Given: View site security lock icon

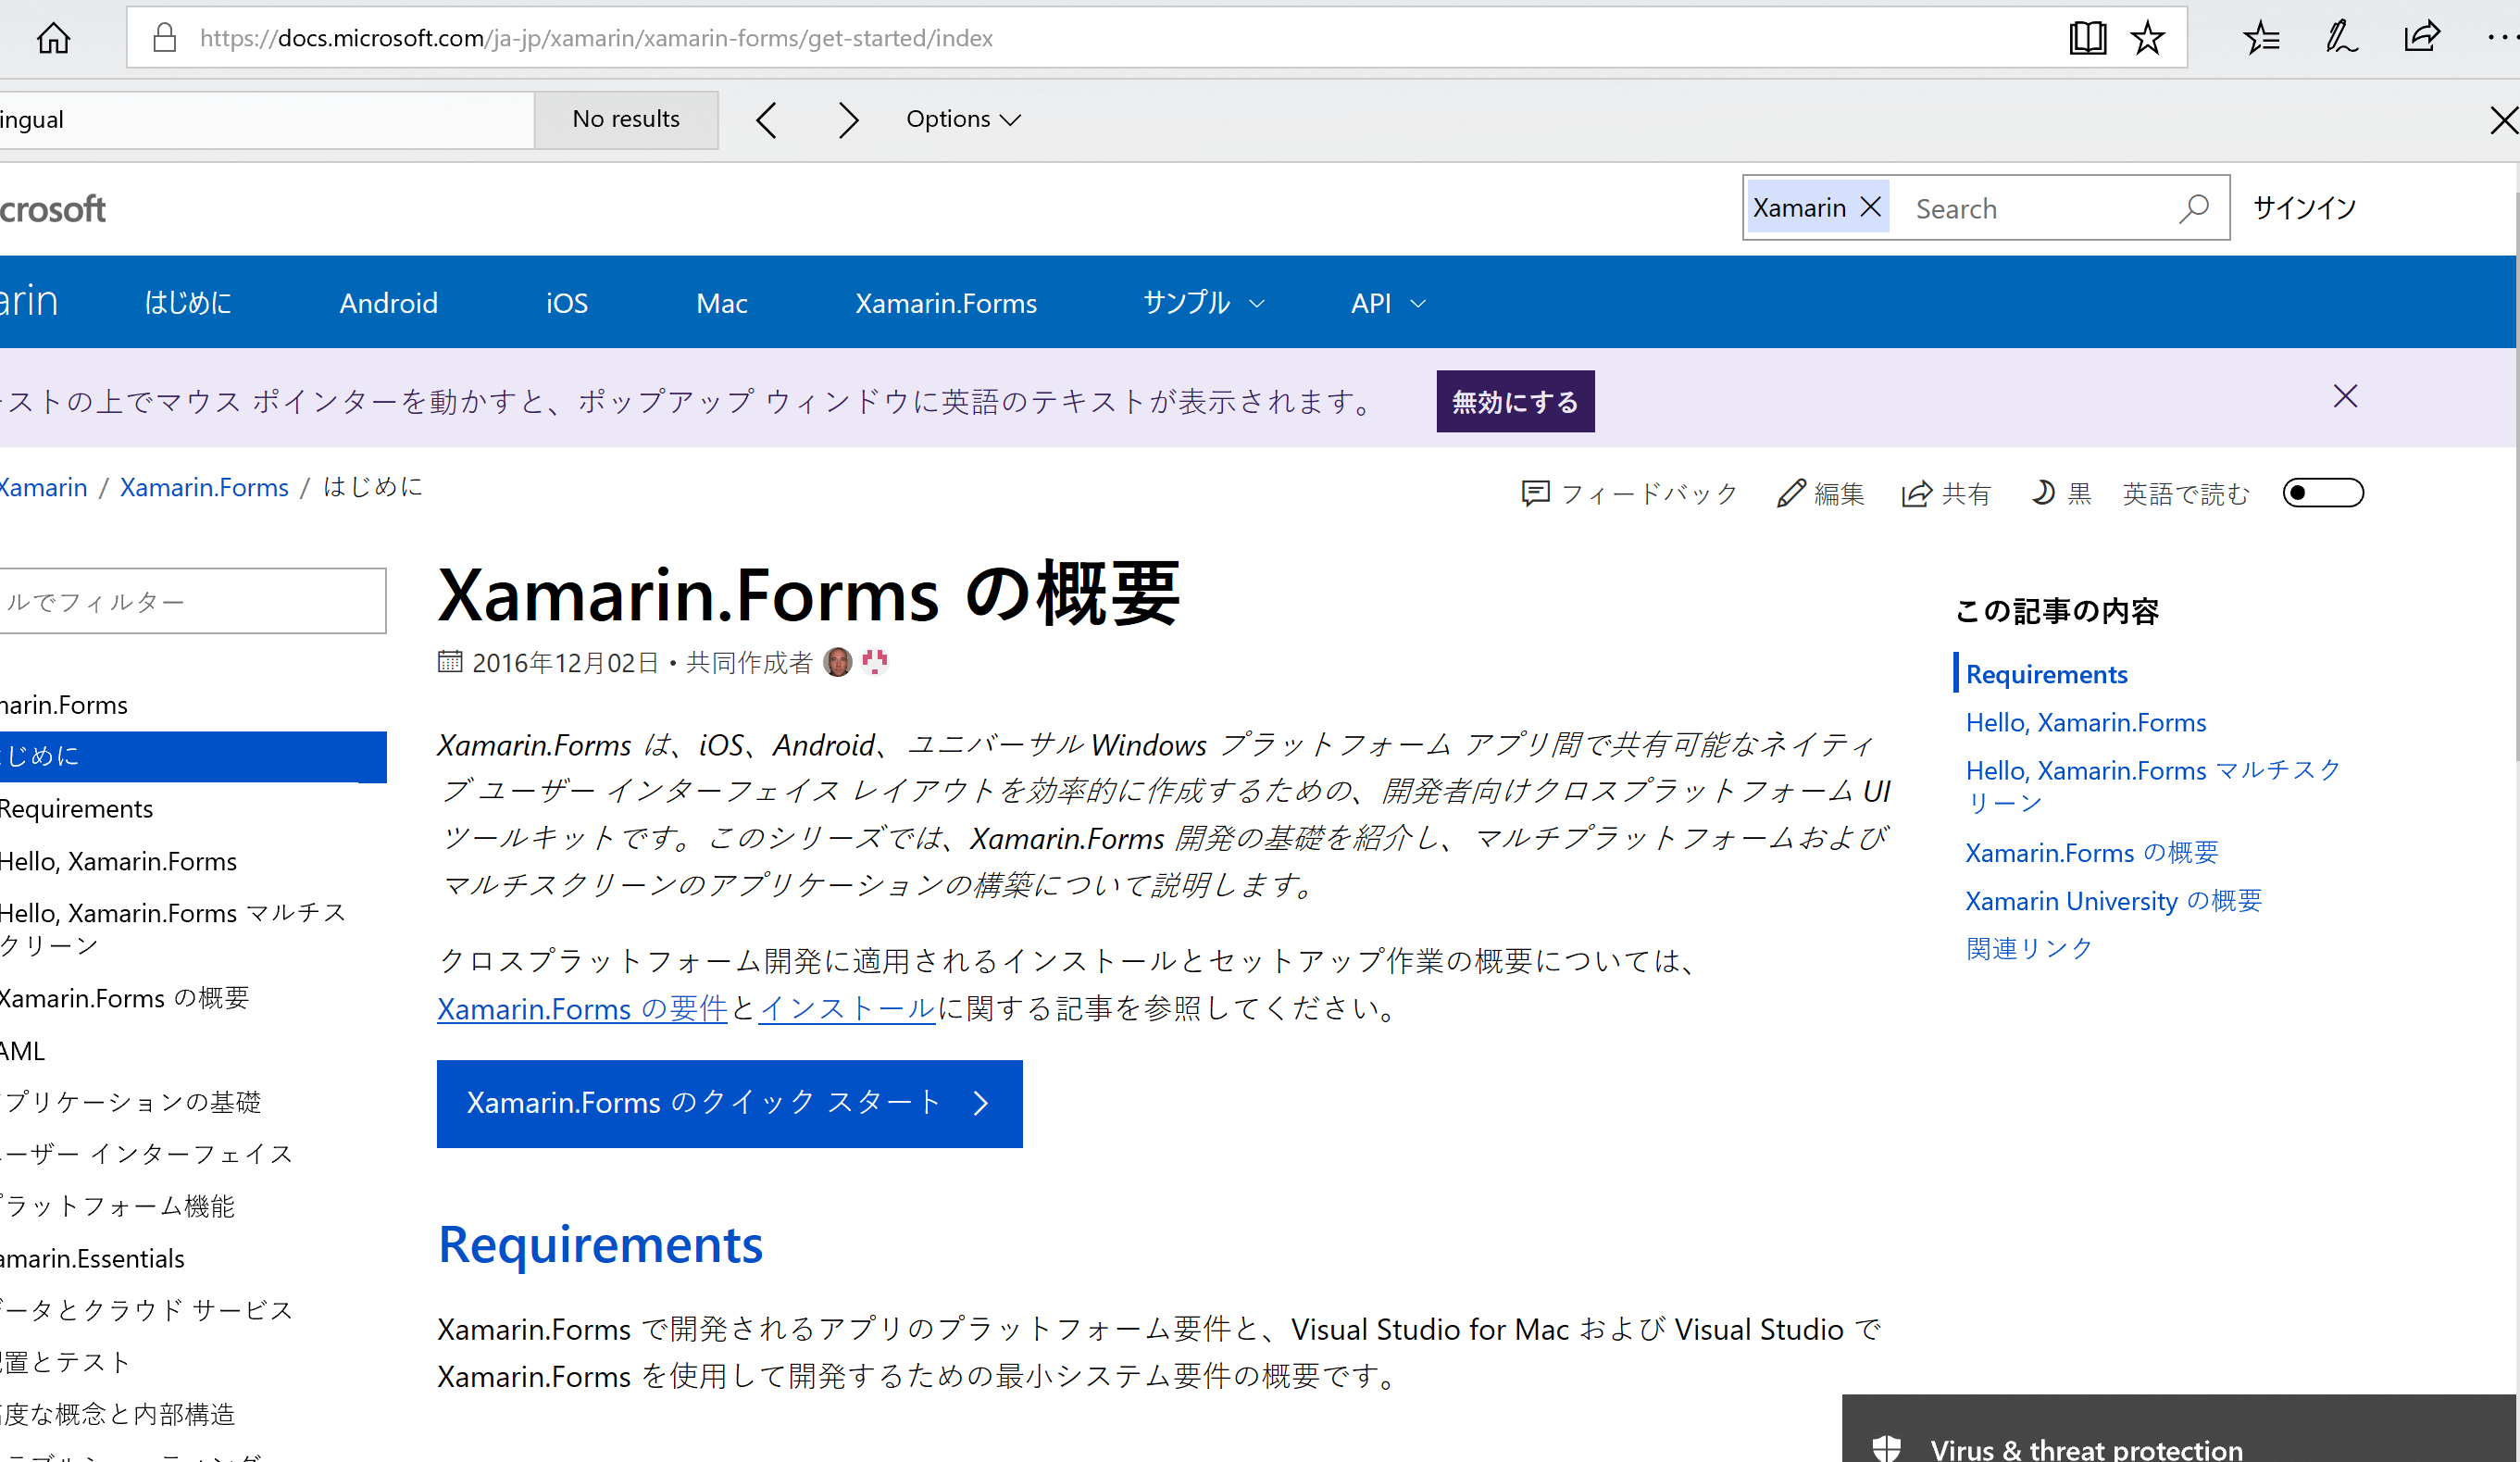Looking at the screenshot, I should point(165,38).
